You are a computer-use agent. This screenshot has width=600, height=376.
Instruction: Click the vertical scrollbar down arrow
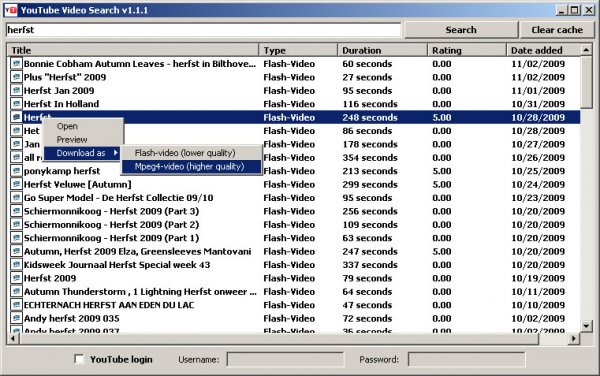coord(586,326)
